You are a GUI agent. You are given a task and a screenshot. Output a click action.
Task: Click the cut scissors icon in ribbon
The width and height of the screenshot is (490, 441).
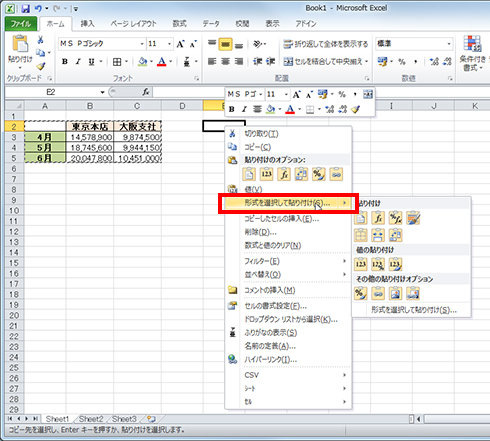(40, 40)
